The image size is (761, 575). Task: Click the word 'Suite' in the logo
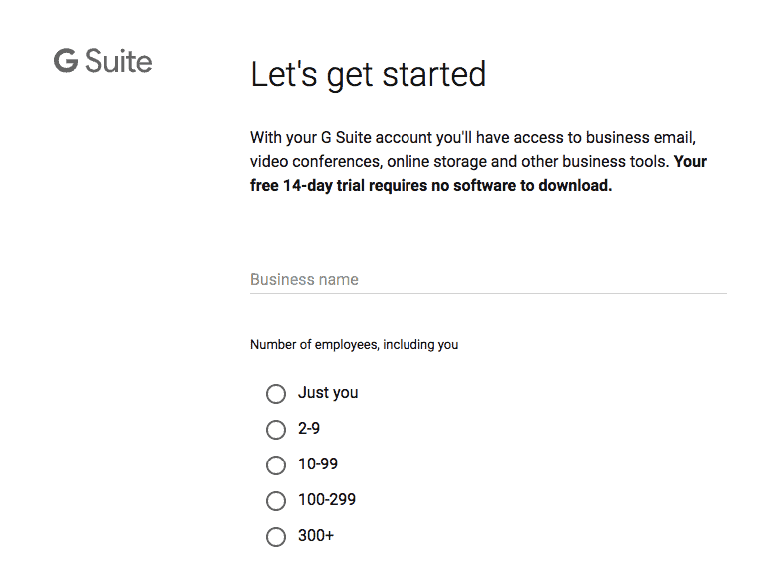coord(119,61)
